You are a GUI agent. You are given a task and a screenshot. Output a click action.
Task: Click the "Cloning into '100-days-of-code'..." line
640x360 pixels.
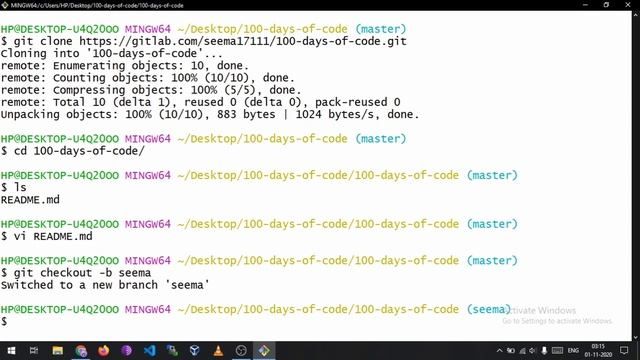pos(111,53)
